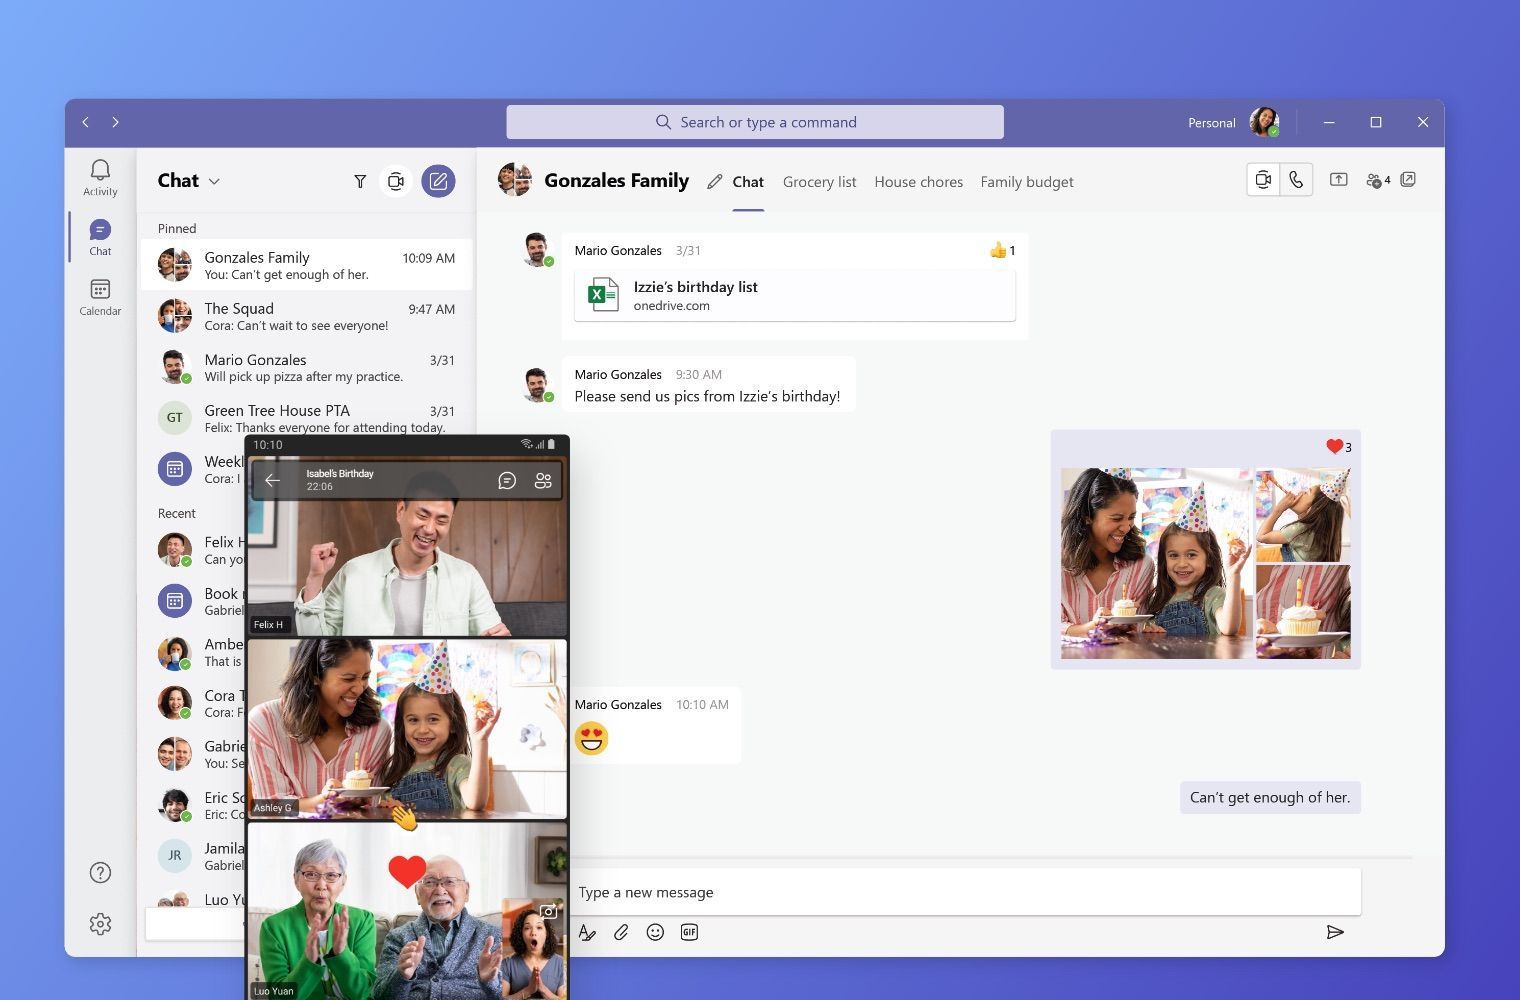Attach a file with the paperclip icon

(x=621, y=932)
